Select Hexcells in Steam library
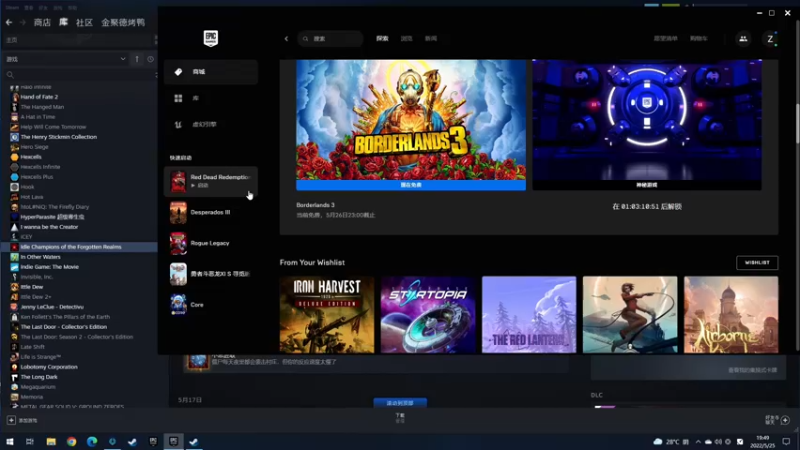The height and width of the screenshot is (450, 800). pyautogui.click(x=31, y=157)
